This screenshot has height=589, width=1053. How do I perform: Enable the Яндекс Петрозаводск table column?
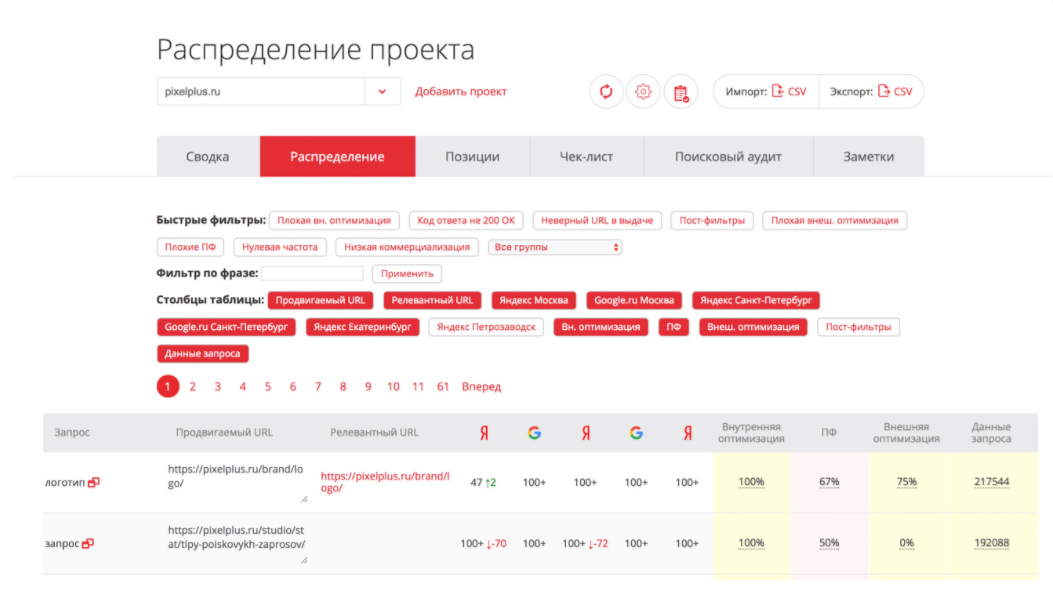486,326
